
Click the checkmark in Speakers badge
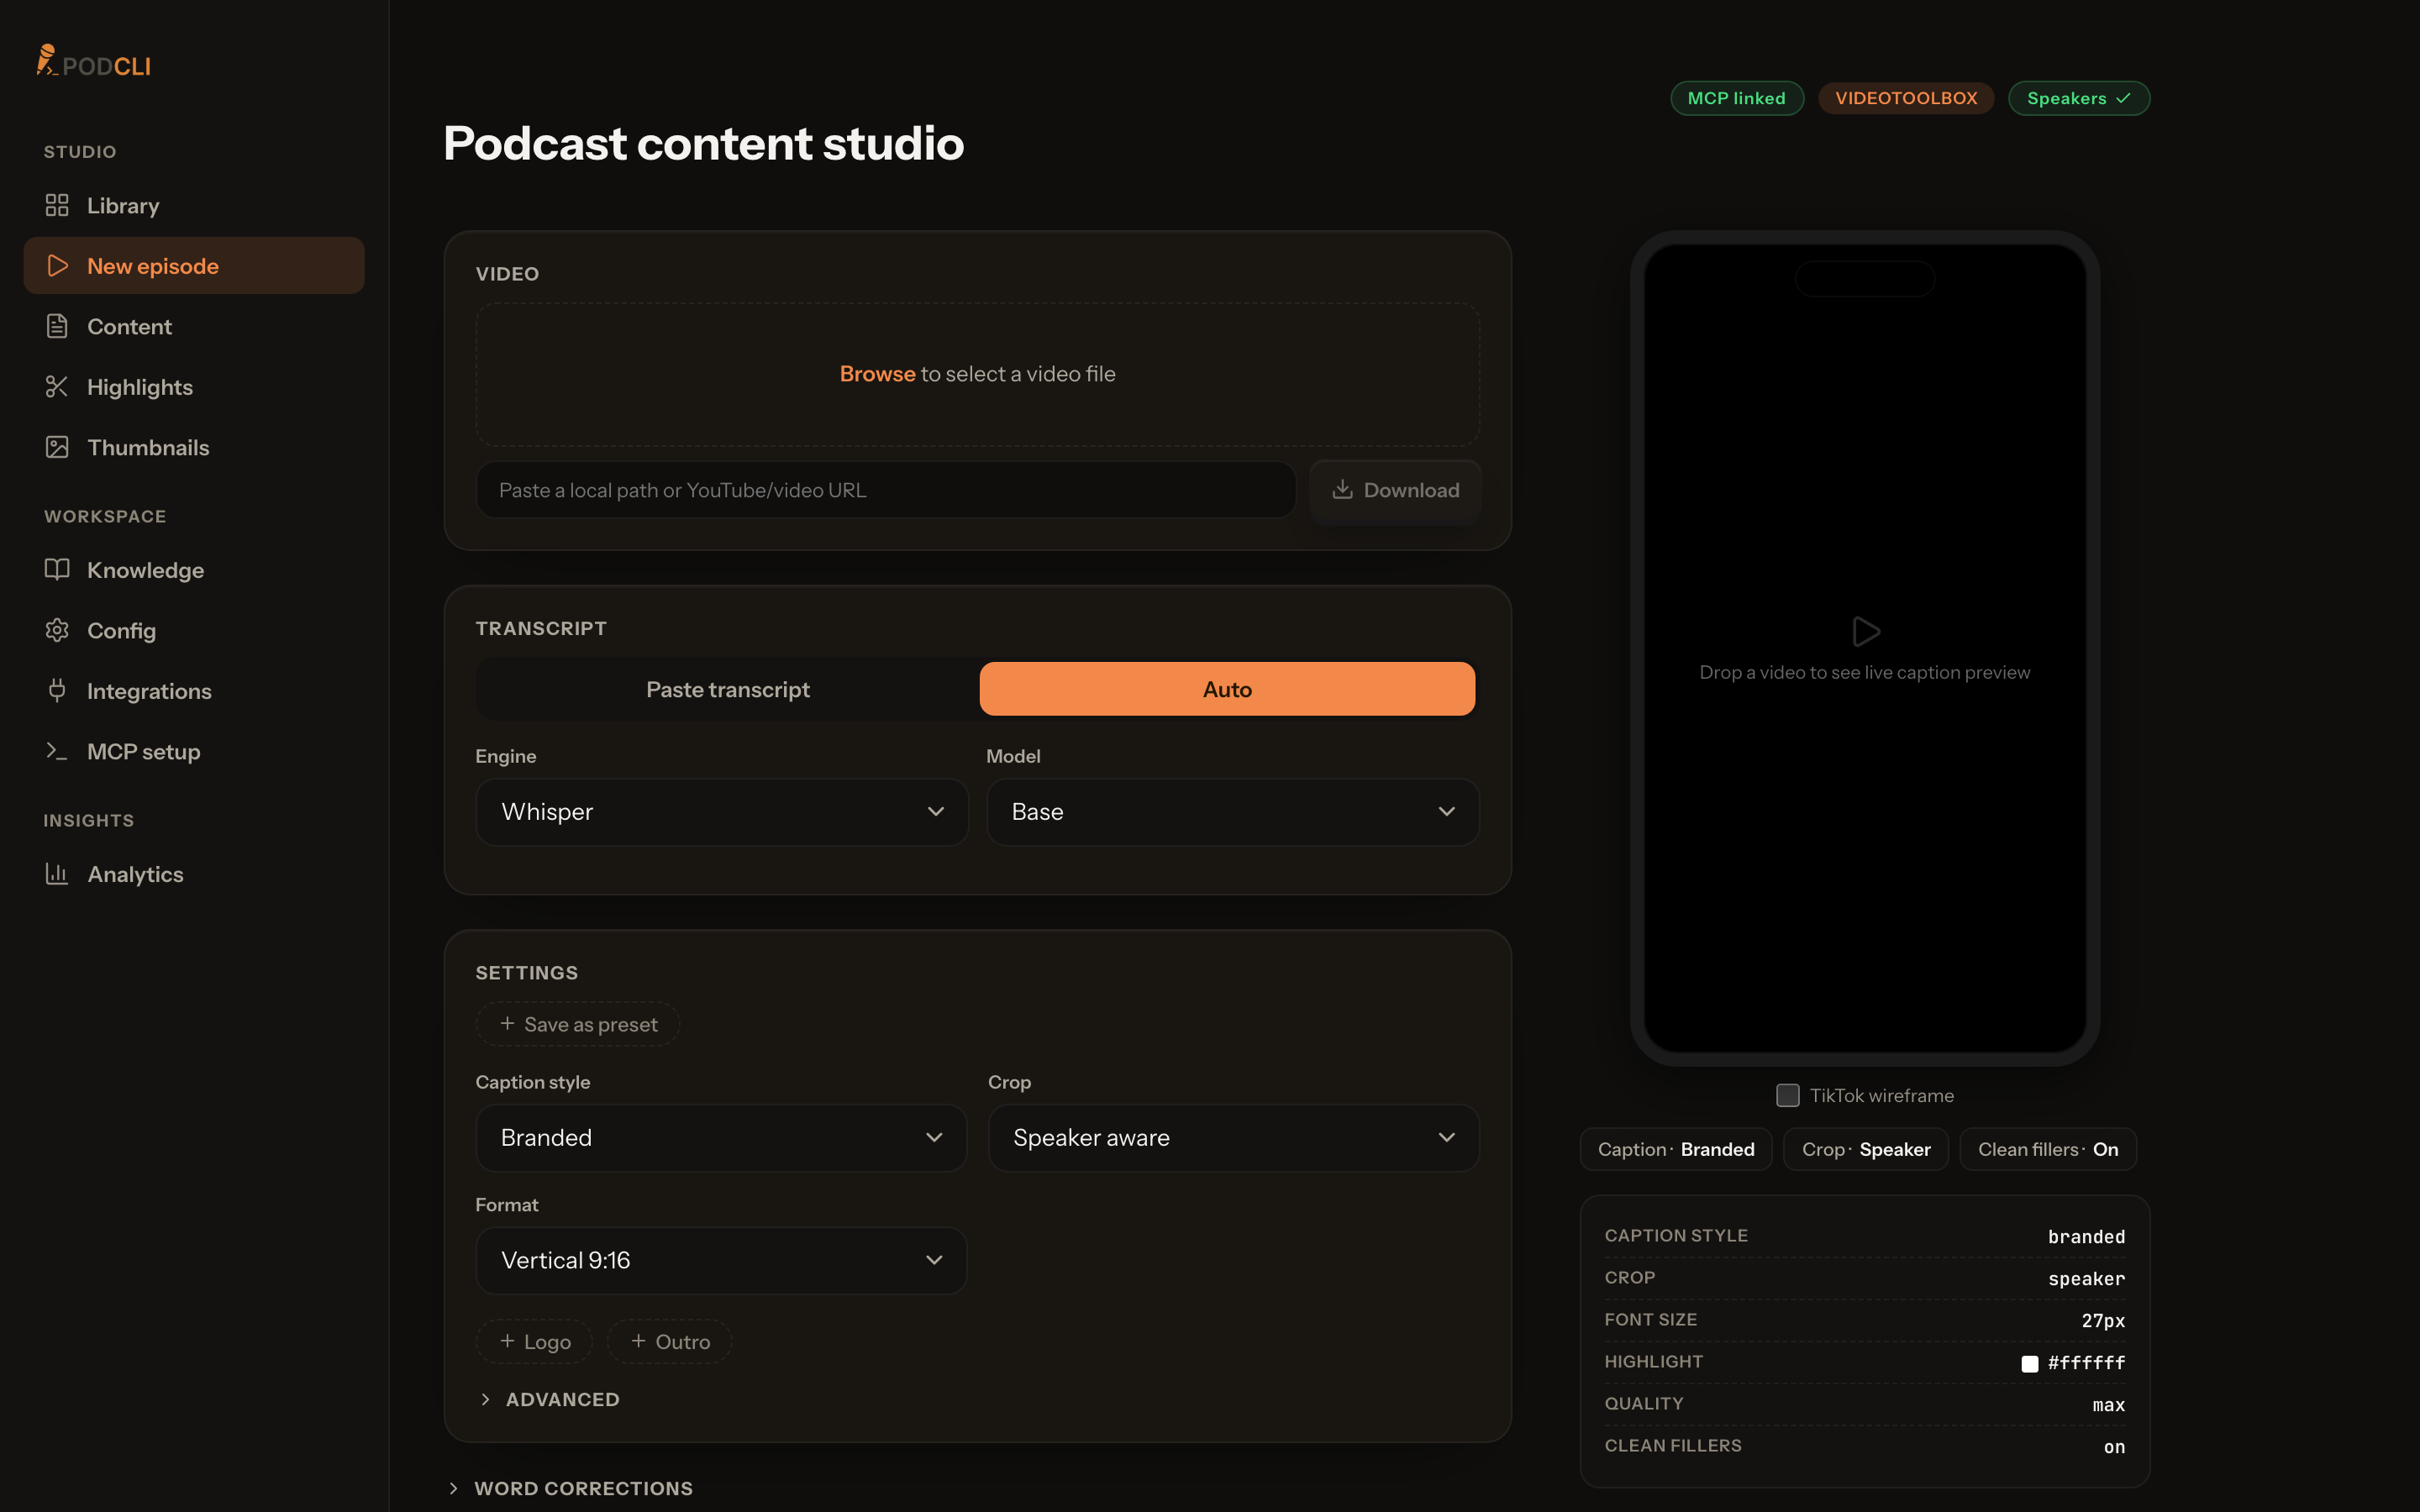tap(2123, 98)
